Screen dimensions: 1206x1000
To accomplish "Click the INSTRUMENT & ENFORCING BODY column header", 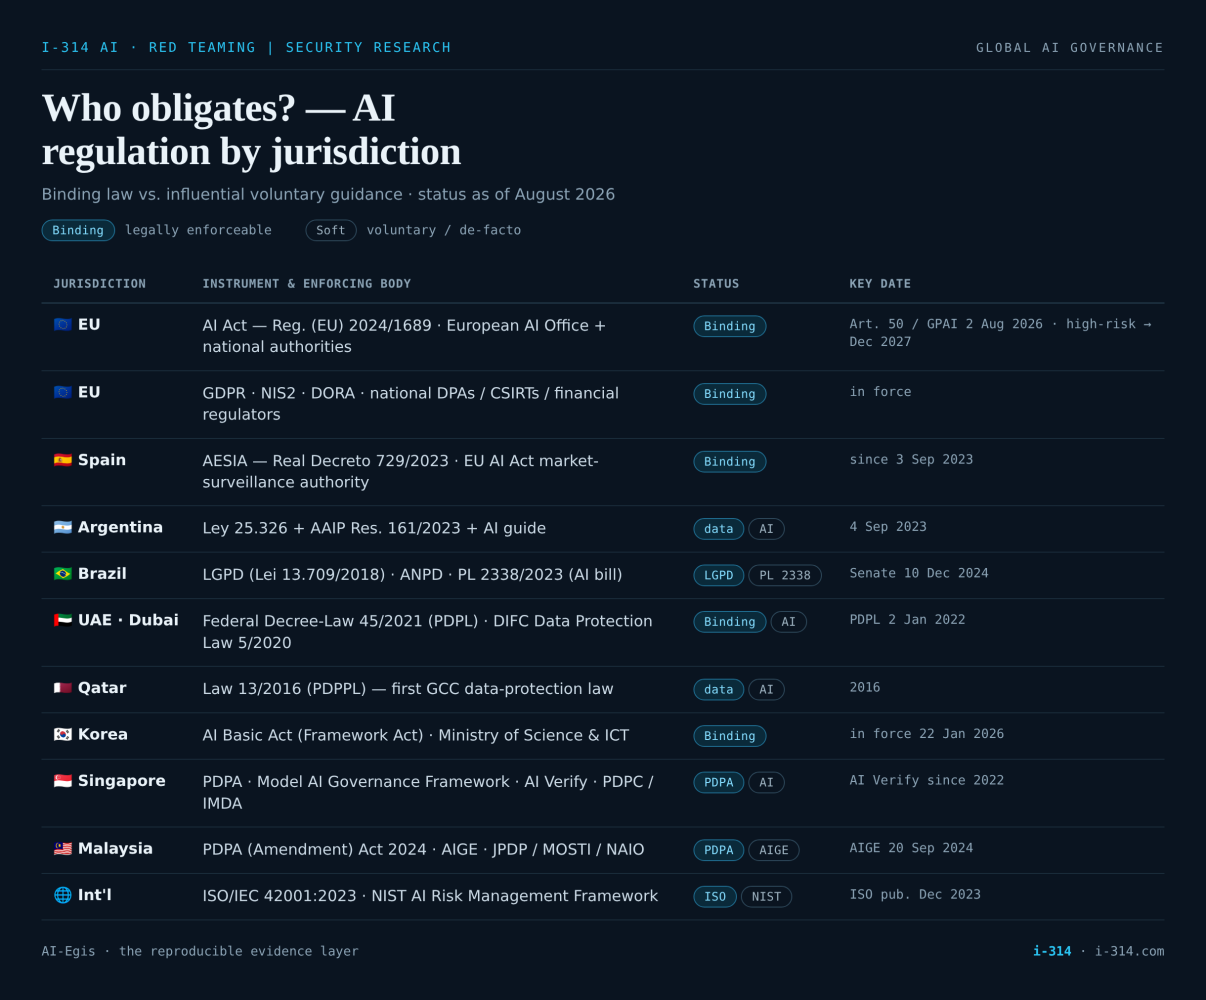I will [307, 284].
